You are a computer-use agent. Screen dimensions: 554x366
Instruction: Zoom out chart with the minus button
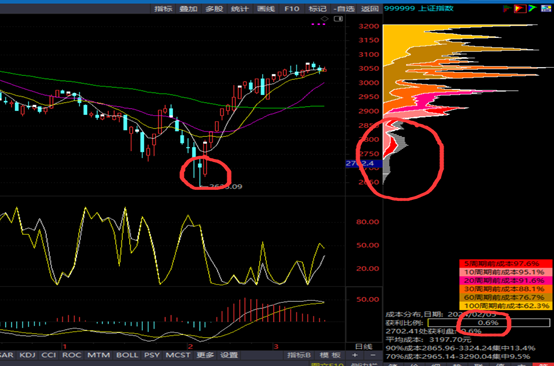[373, 355]
